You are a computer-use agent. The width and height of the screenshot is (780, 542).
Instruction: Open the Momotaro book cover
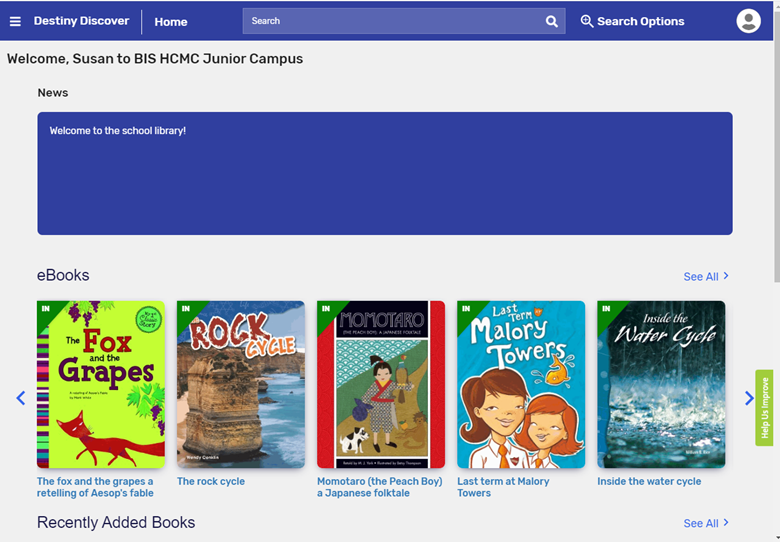(381, 384)
